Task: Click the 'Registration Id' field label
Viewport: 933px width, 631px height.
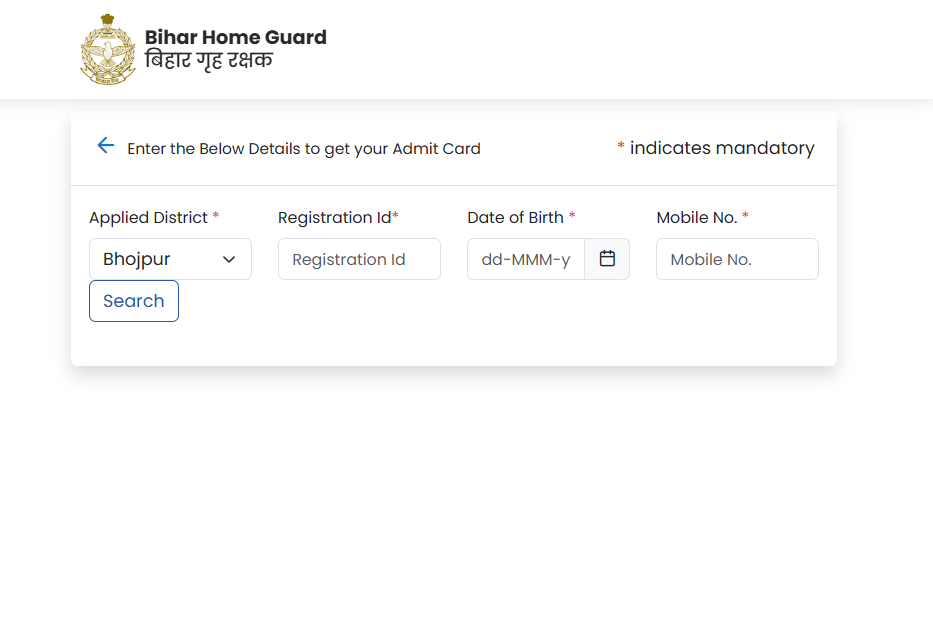Action: 334,217
